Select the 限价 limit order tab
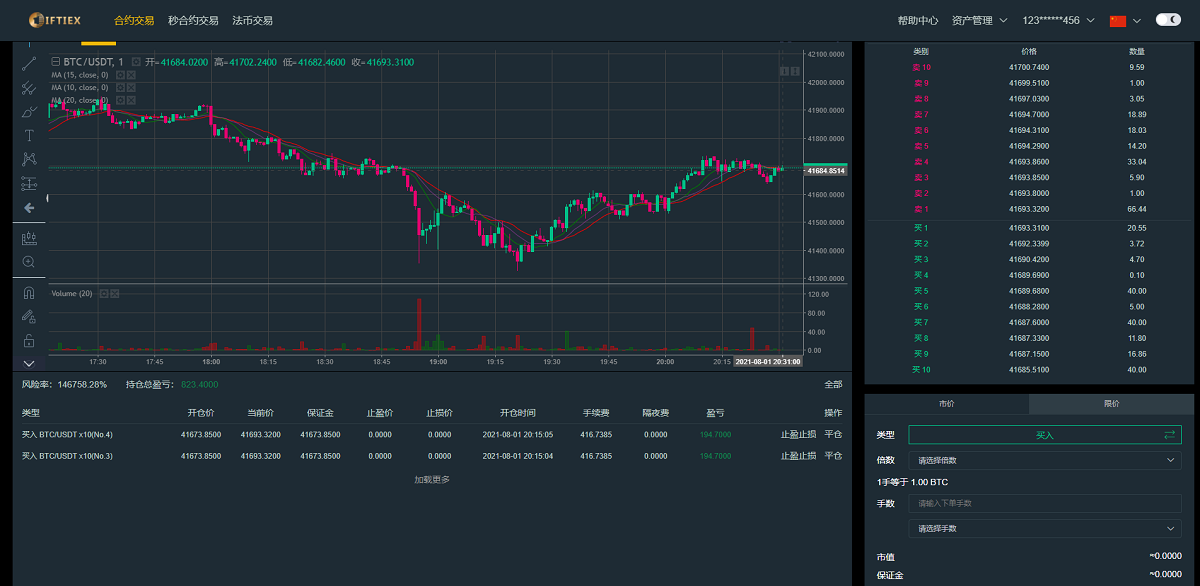Viewport: 1200px width, 586px height. pos(1111,404)
